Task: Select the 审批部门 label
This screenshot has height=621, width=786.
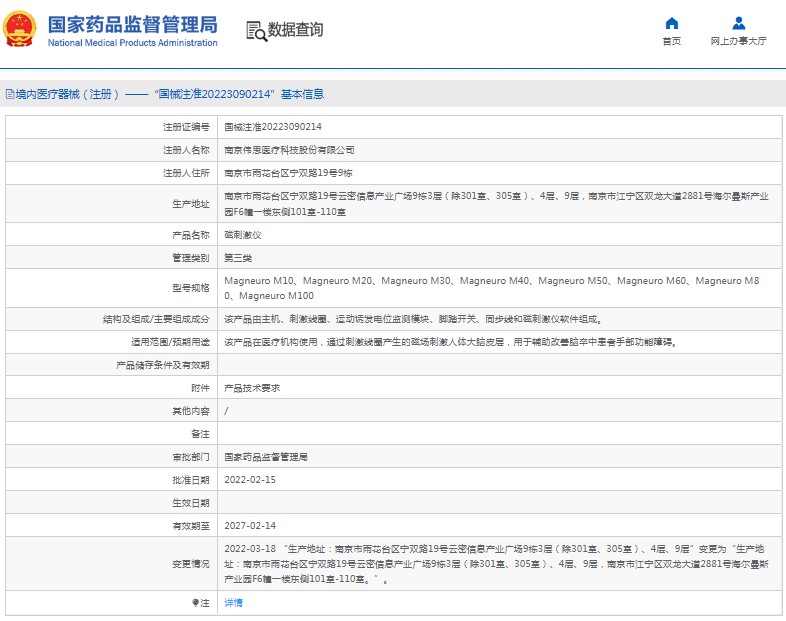Action: [190, 457]
